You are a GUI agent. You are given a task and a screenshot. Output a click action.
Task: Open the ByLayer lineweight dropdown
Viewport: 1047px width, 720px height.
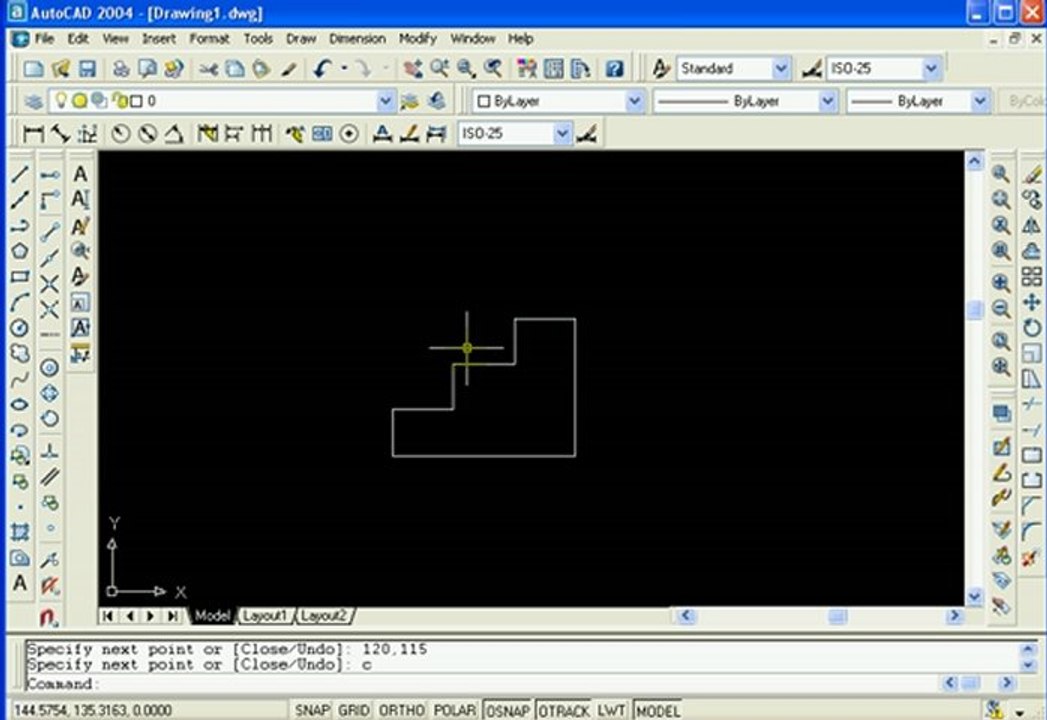[980, 102]
